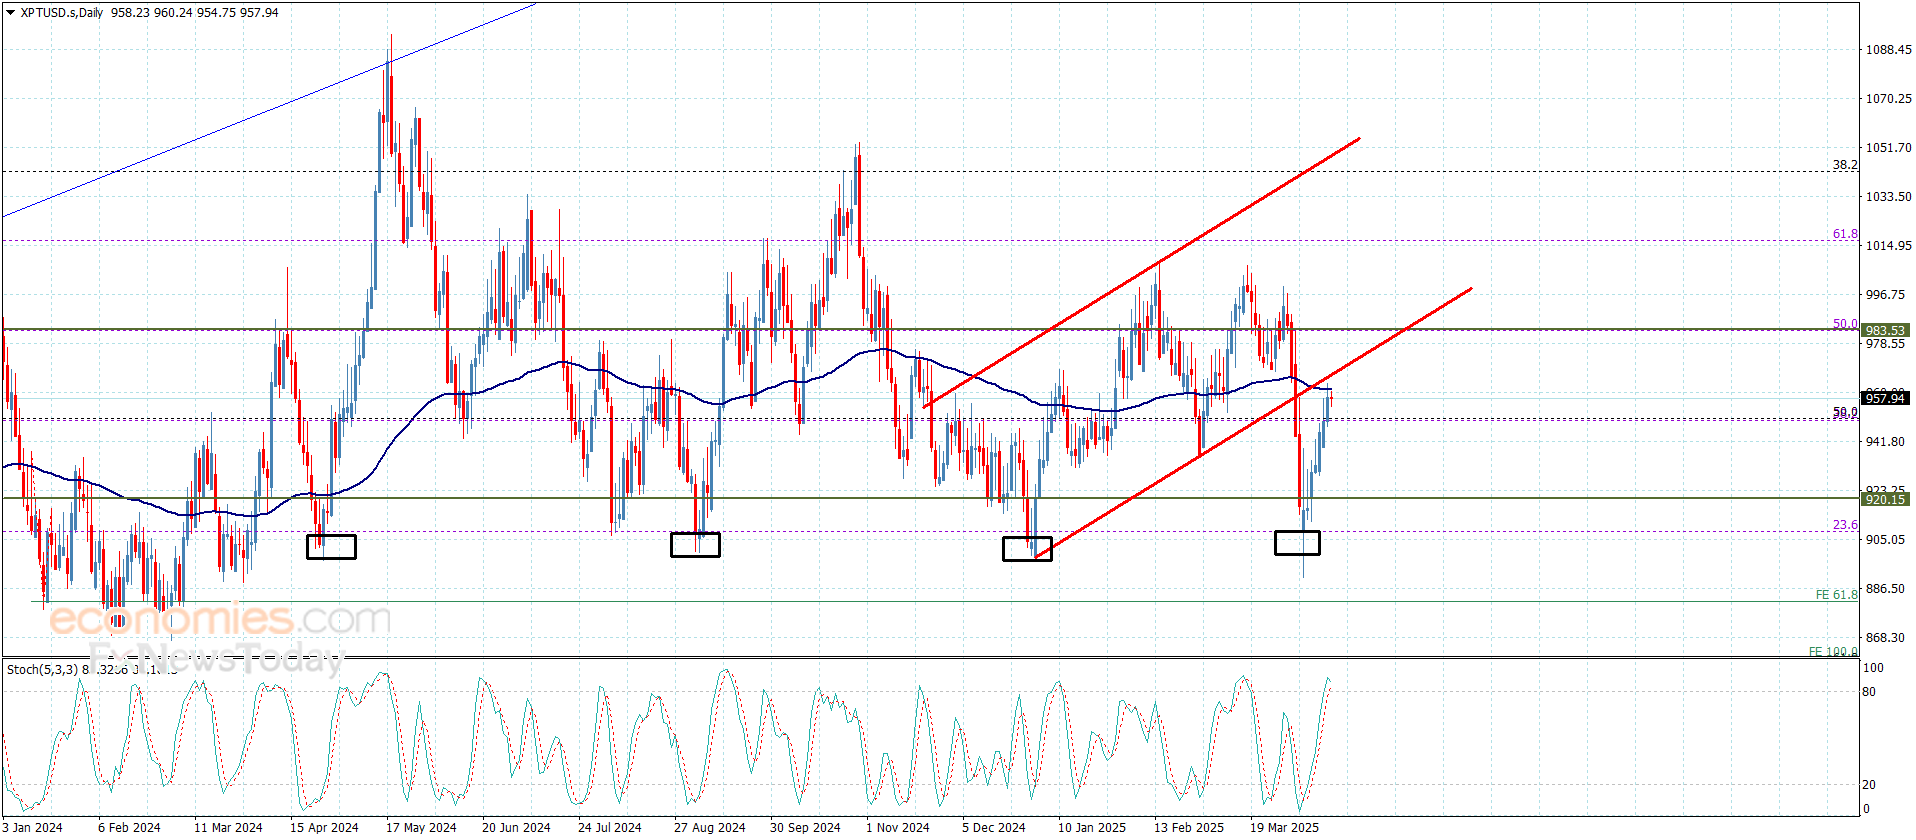Image resolution: width=1916 pixels, height=840 pixels.
Task: Click the 11 Mar 2024 date label
Action: (x=228, y=827)
